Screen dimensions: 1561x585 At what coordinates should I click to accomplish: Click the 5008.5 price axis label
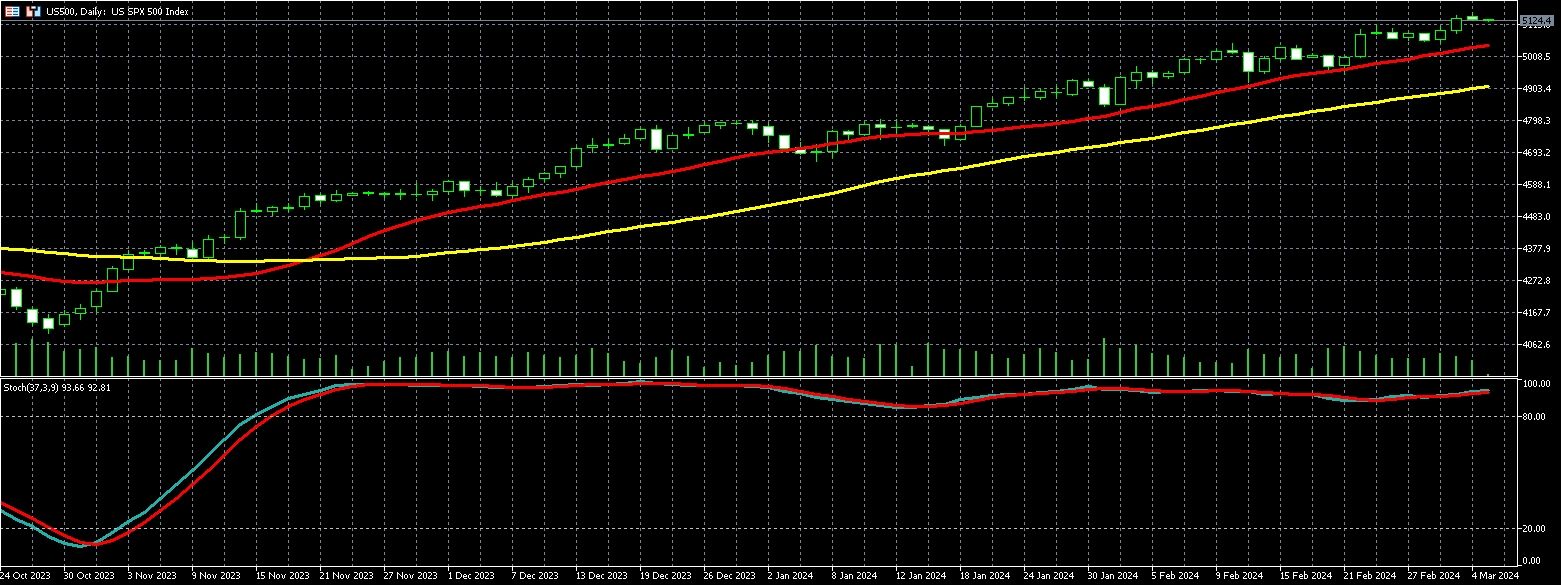[x=1535, y=57]
